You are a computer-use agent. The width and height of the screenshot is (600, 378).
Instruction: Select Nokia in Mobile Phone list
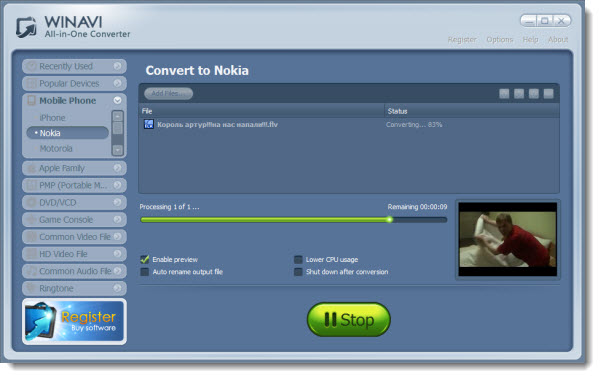(68, 133)
